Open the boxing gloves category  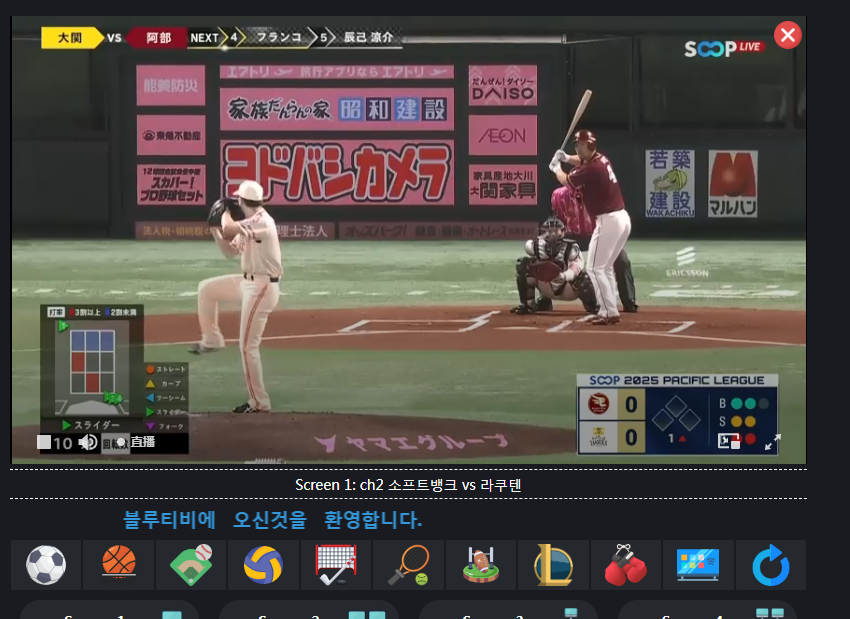(626, 565)
